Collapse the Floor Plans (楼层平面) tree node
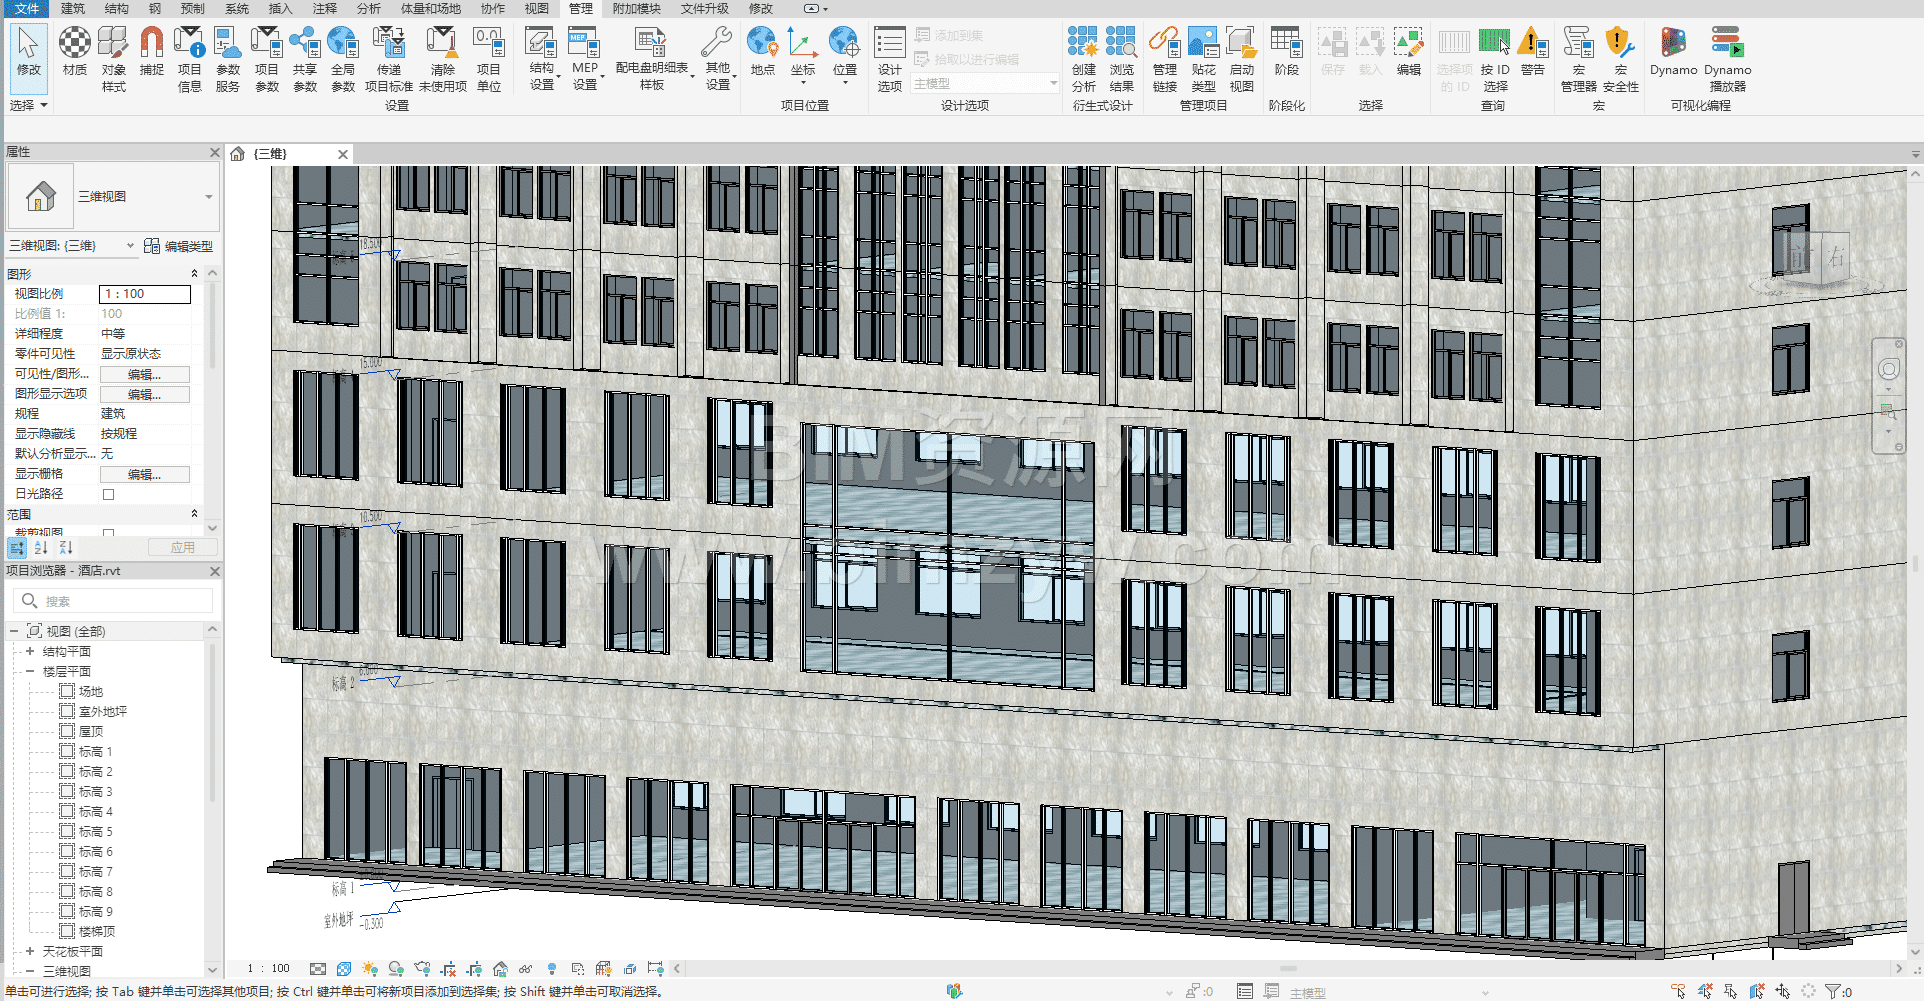This screenshot has height=1001, width=1924. [30, 671]
